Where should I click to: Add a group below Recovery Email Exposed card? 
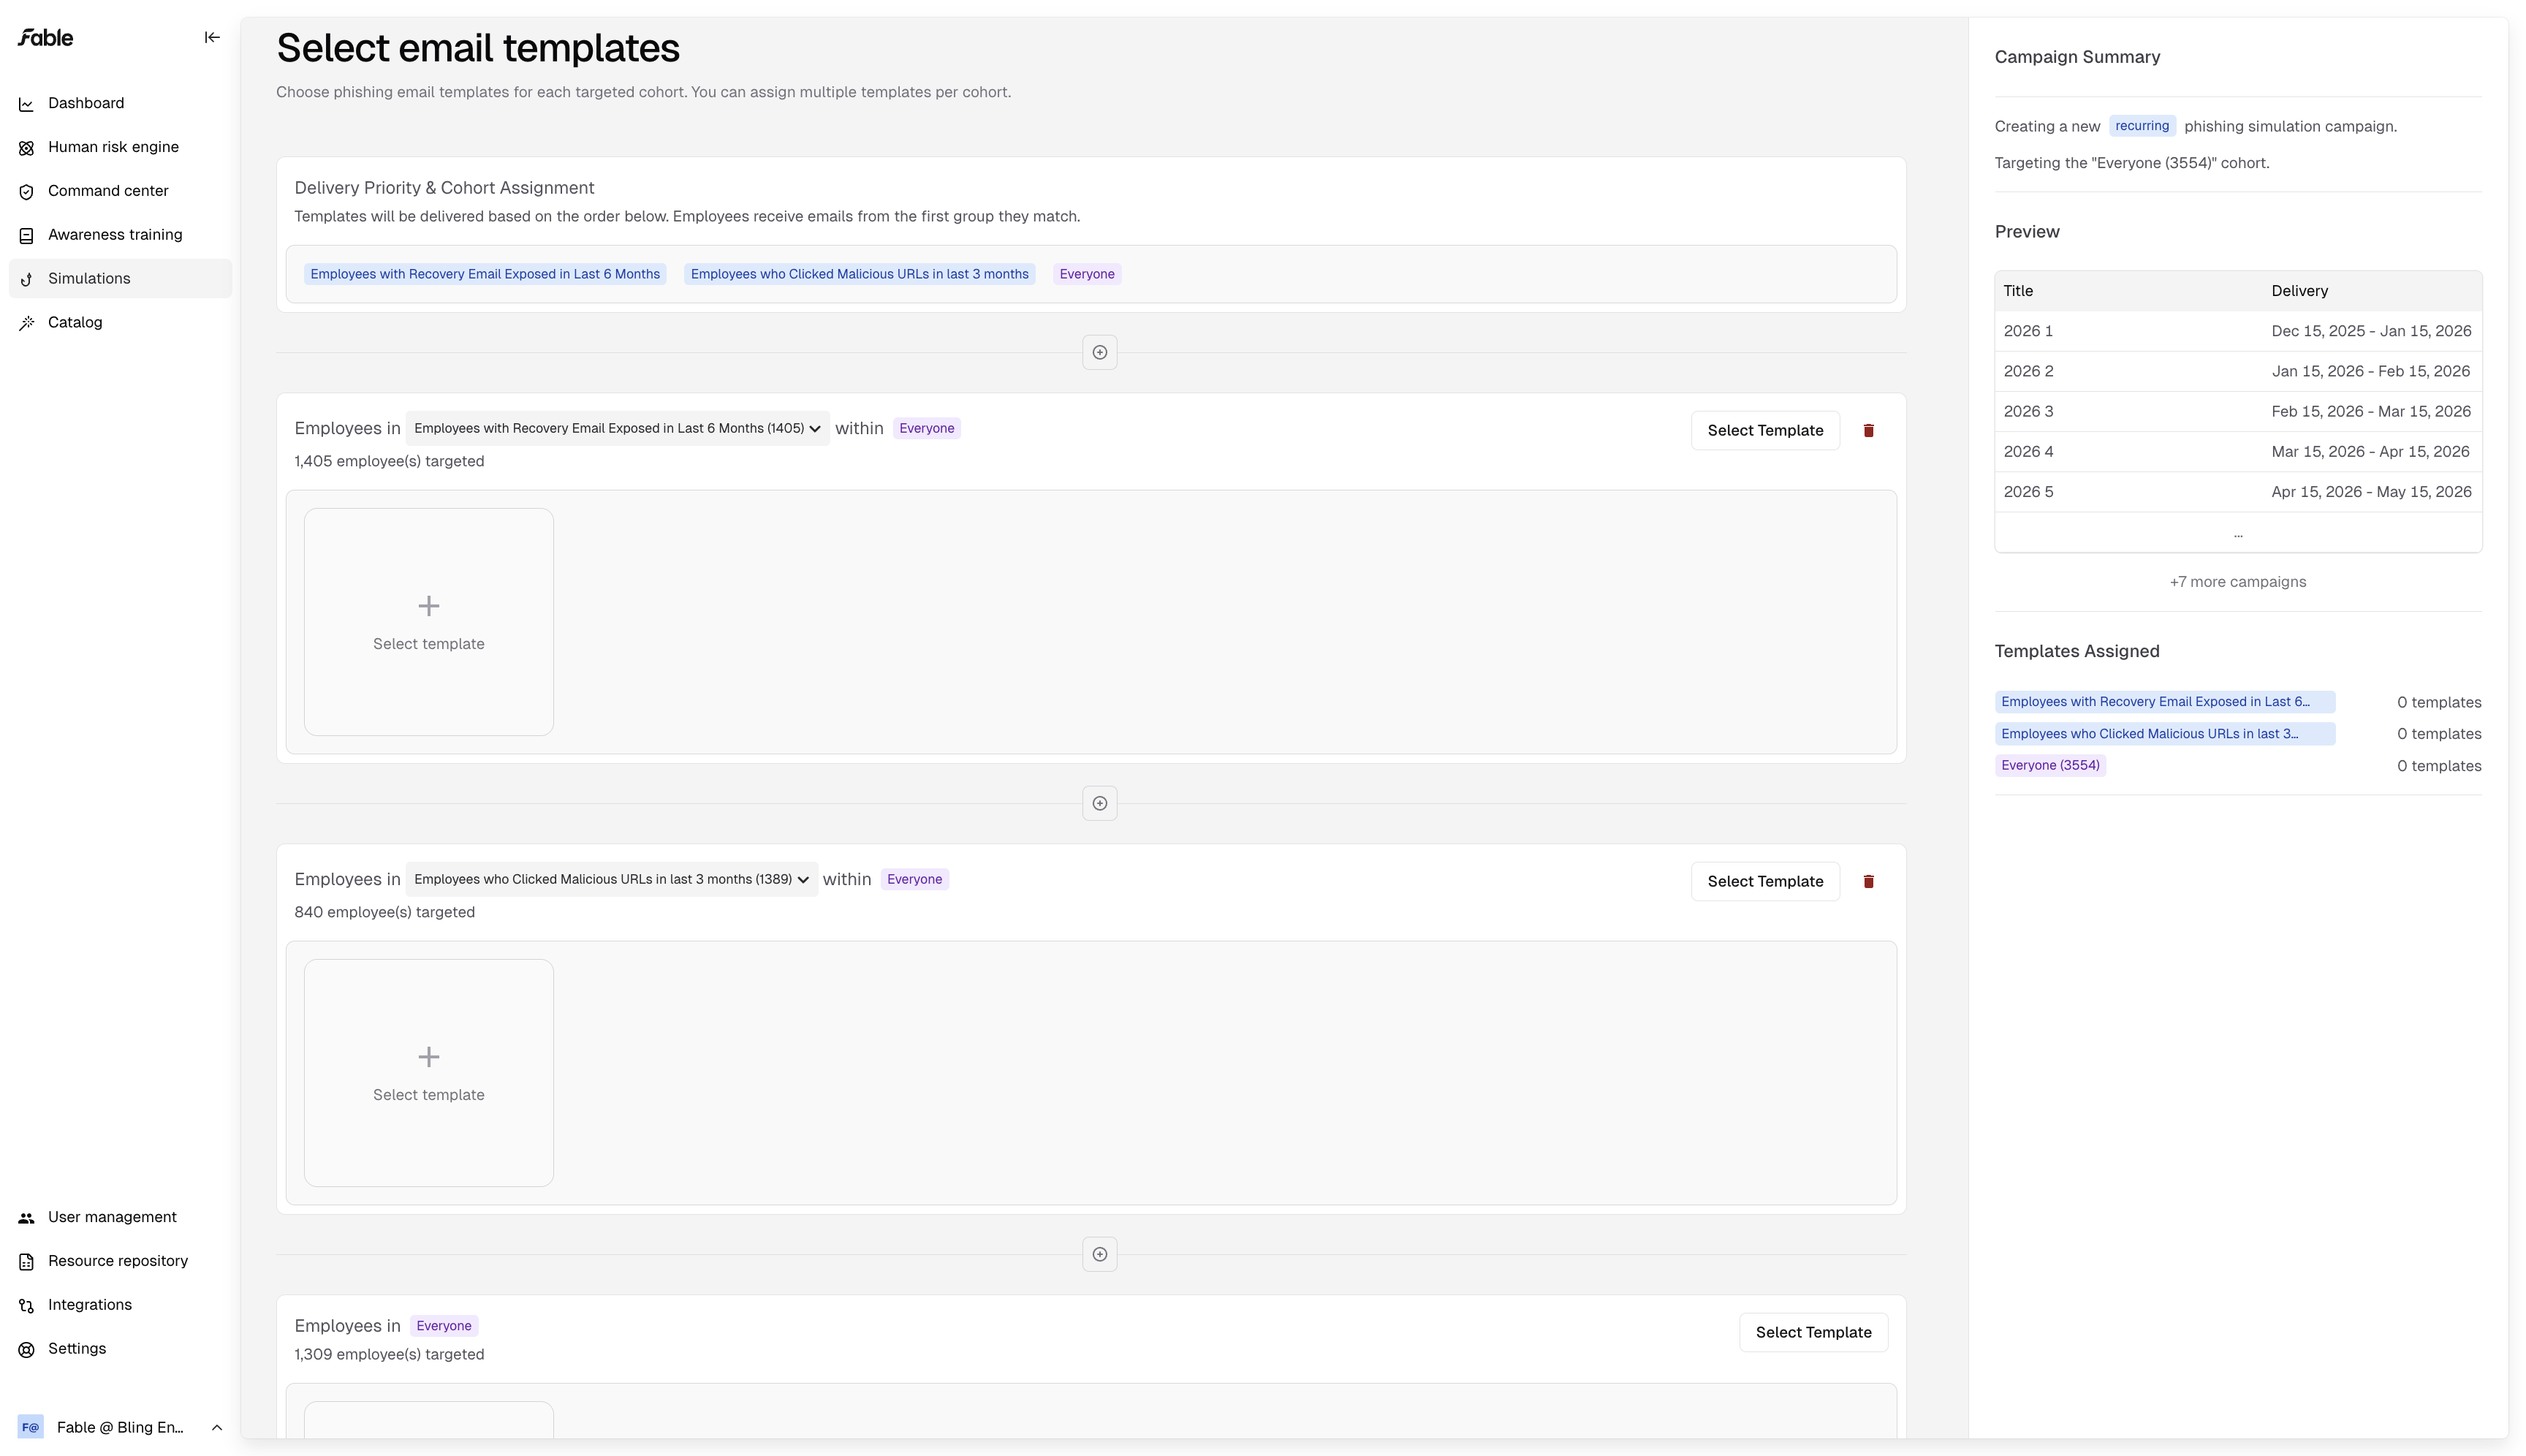click(1100, 803)
